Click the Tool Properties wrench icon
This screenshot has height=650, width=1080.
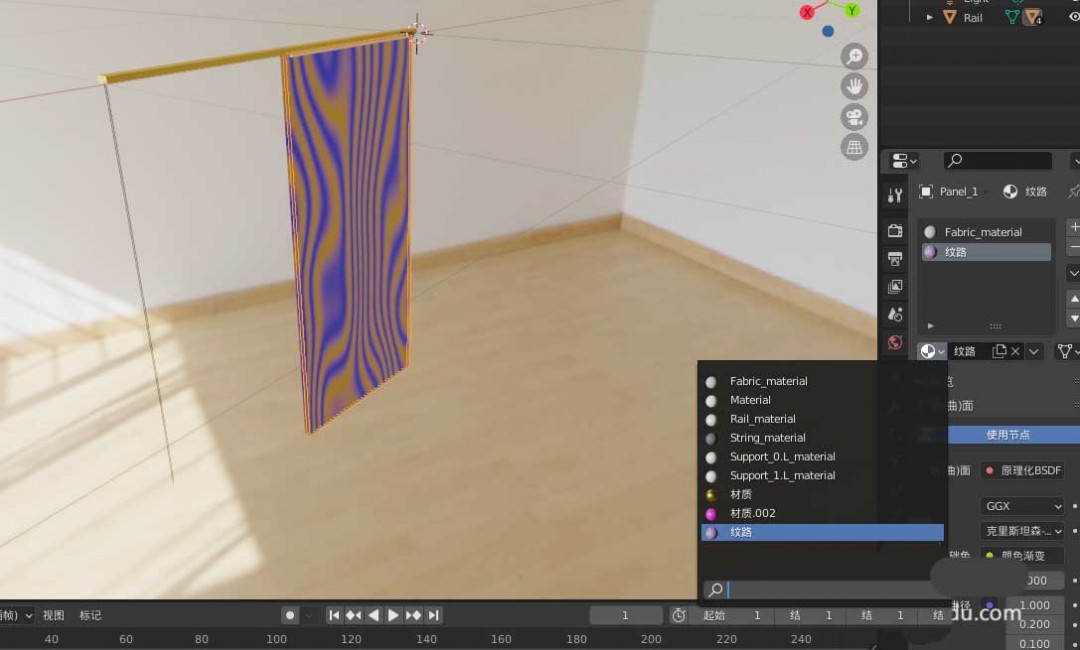pyautogui.click(x=895, y=195)
